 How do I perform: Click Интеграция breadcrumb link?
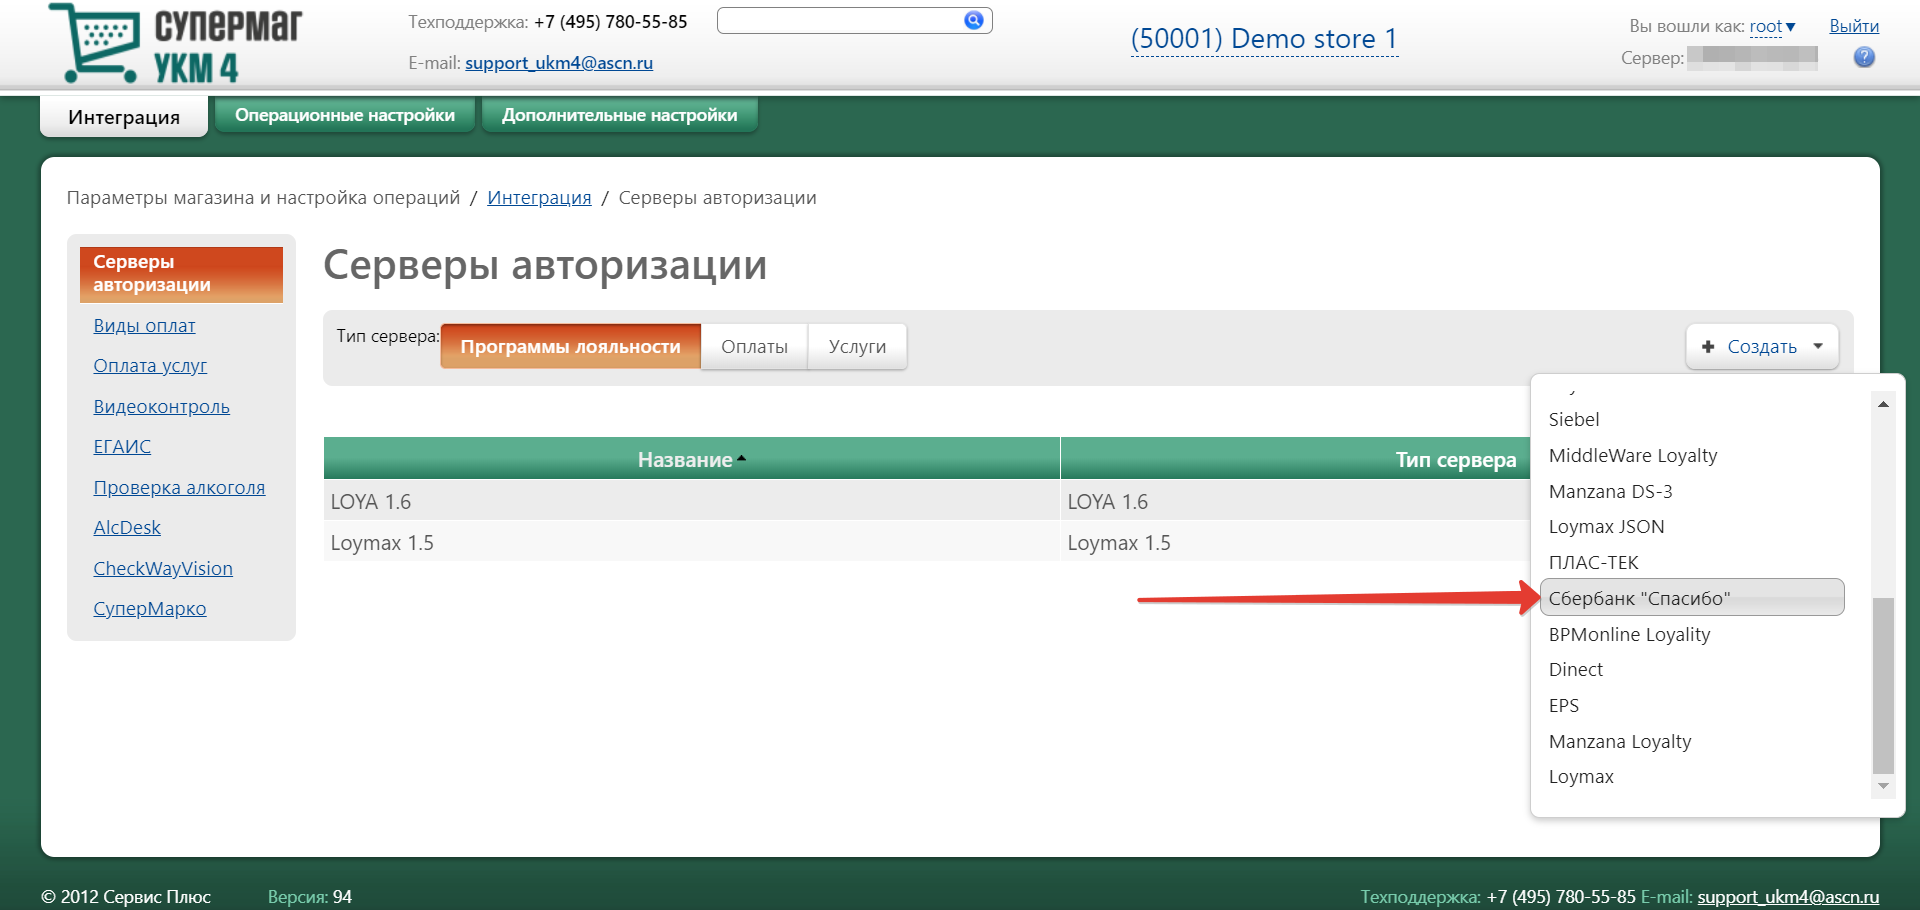pyautogui.click(x=539, y=198)
